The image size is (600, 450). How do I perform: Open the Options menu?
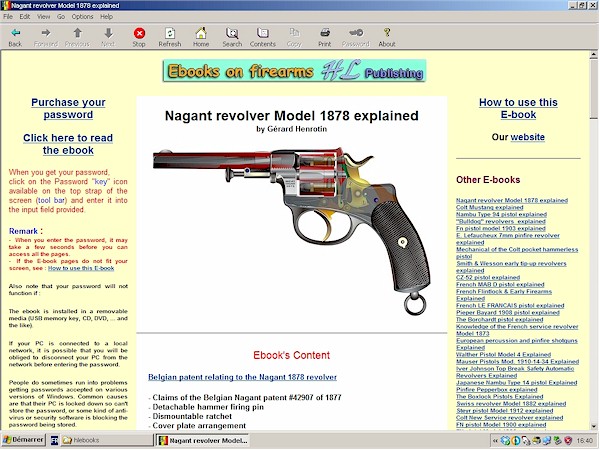tap(82, 16)
